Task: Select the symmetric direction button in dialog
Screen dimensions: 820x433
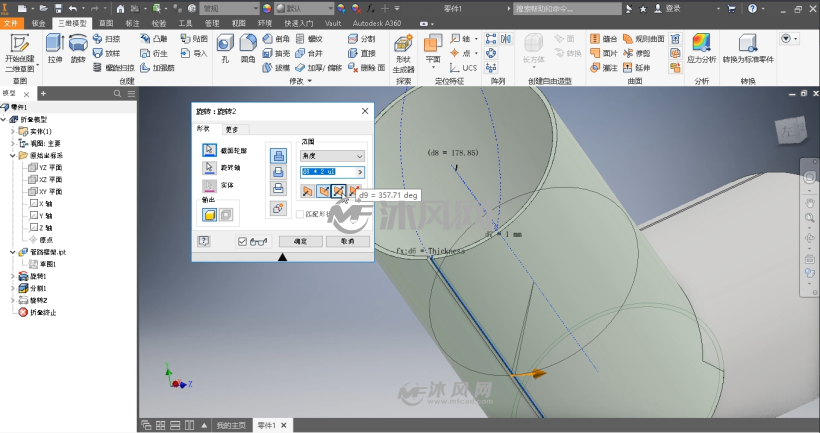Action: [x=339, y=191]
